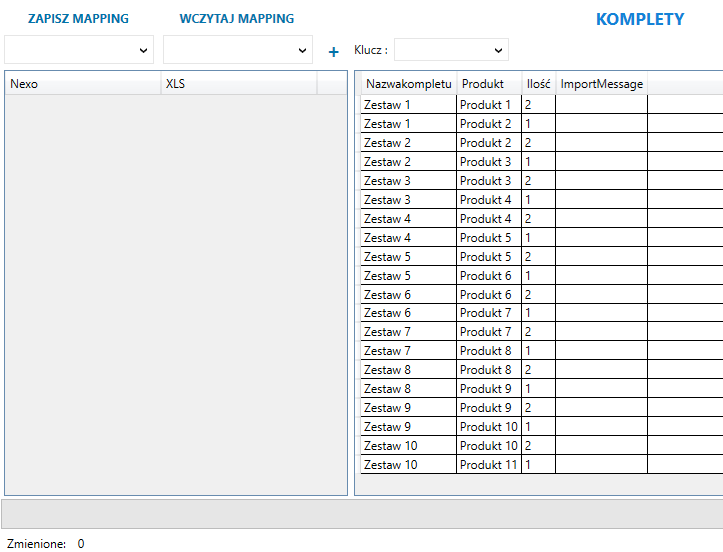Sort by Nazwakompletu column header
Screen dimensions: 723x552
(408, 84)
